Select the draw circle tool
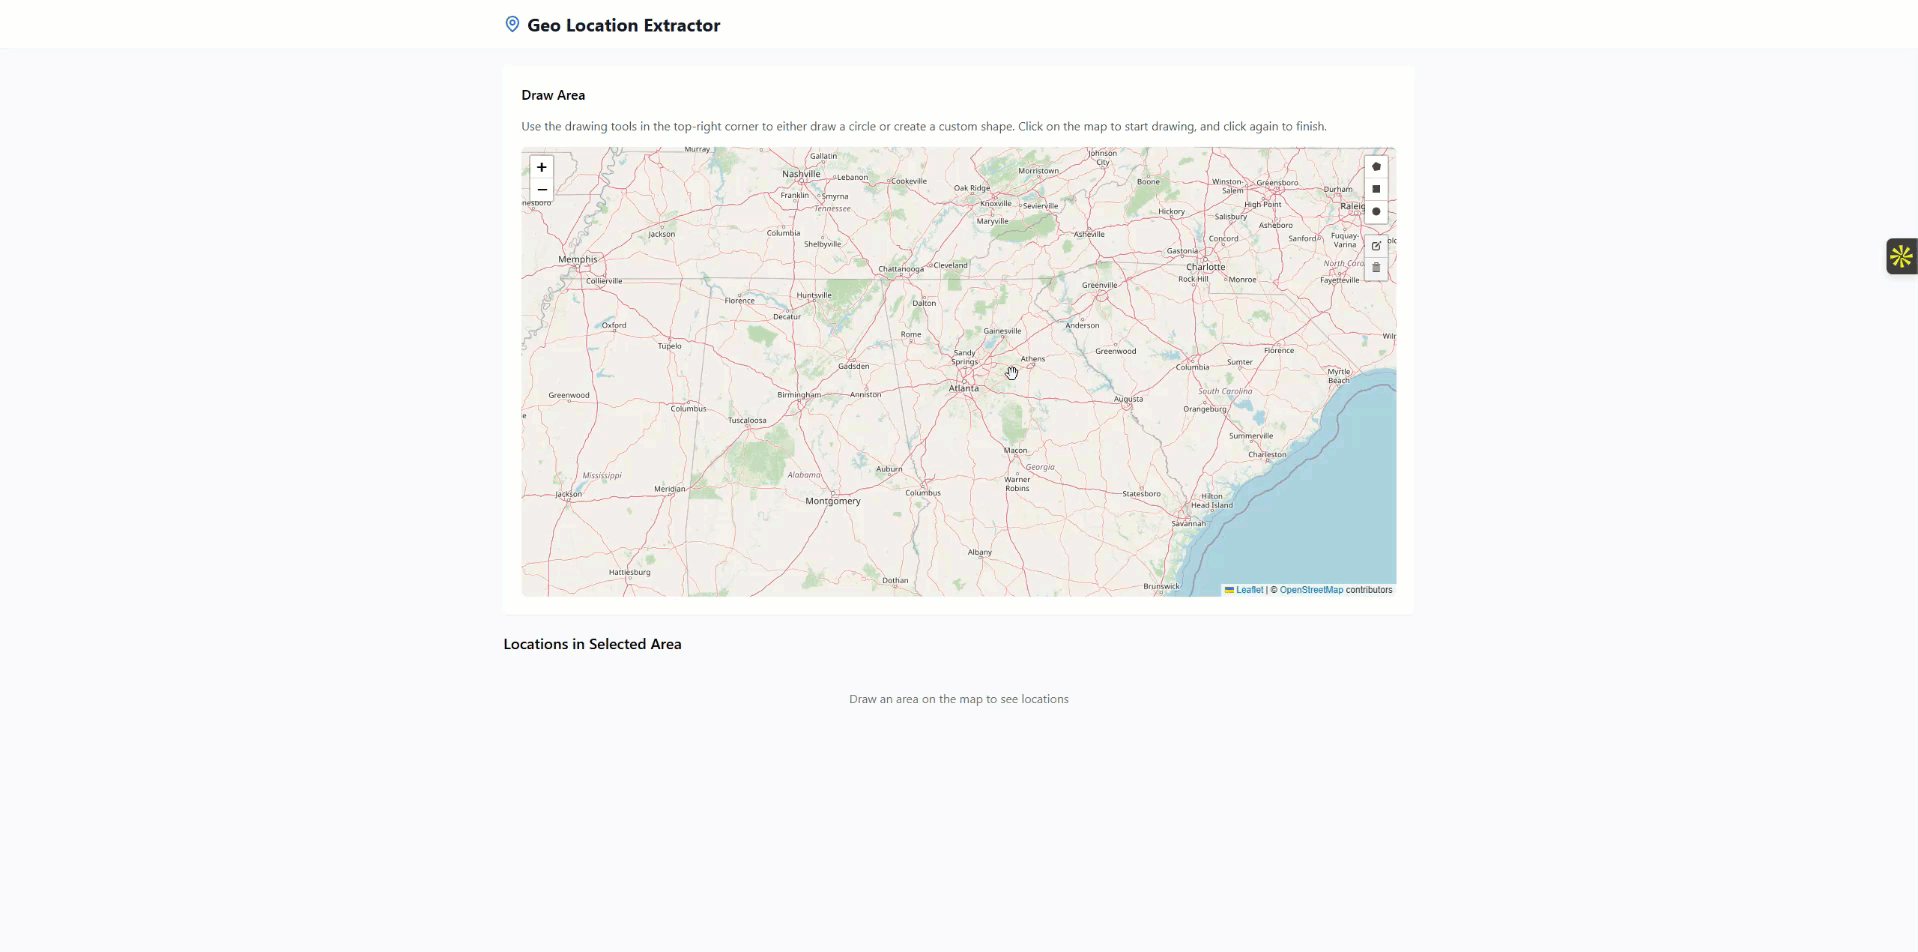 click(1376, 212)
